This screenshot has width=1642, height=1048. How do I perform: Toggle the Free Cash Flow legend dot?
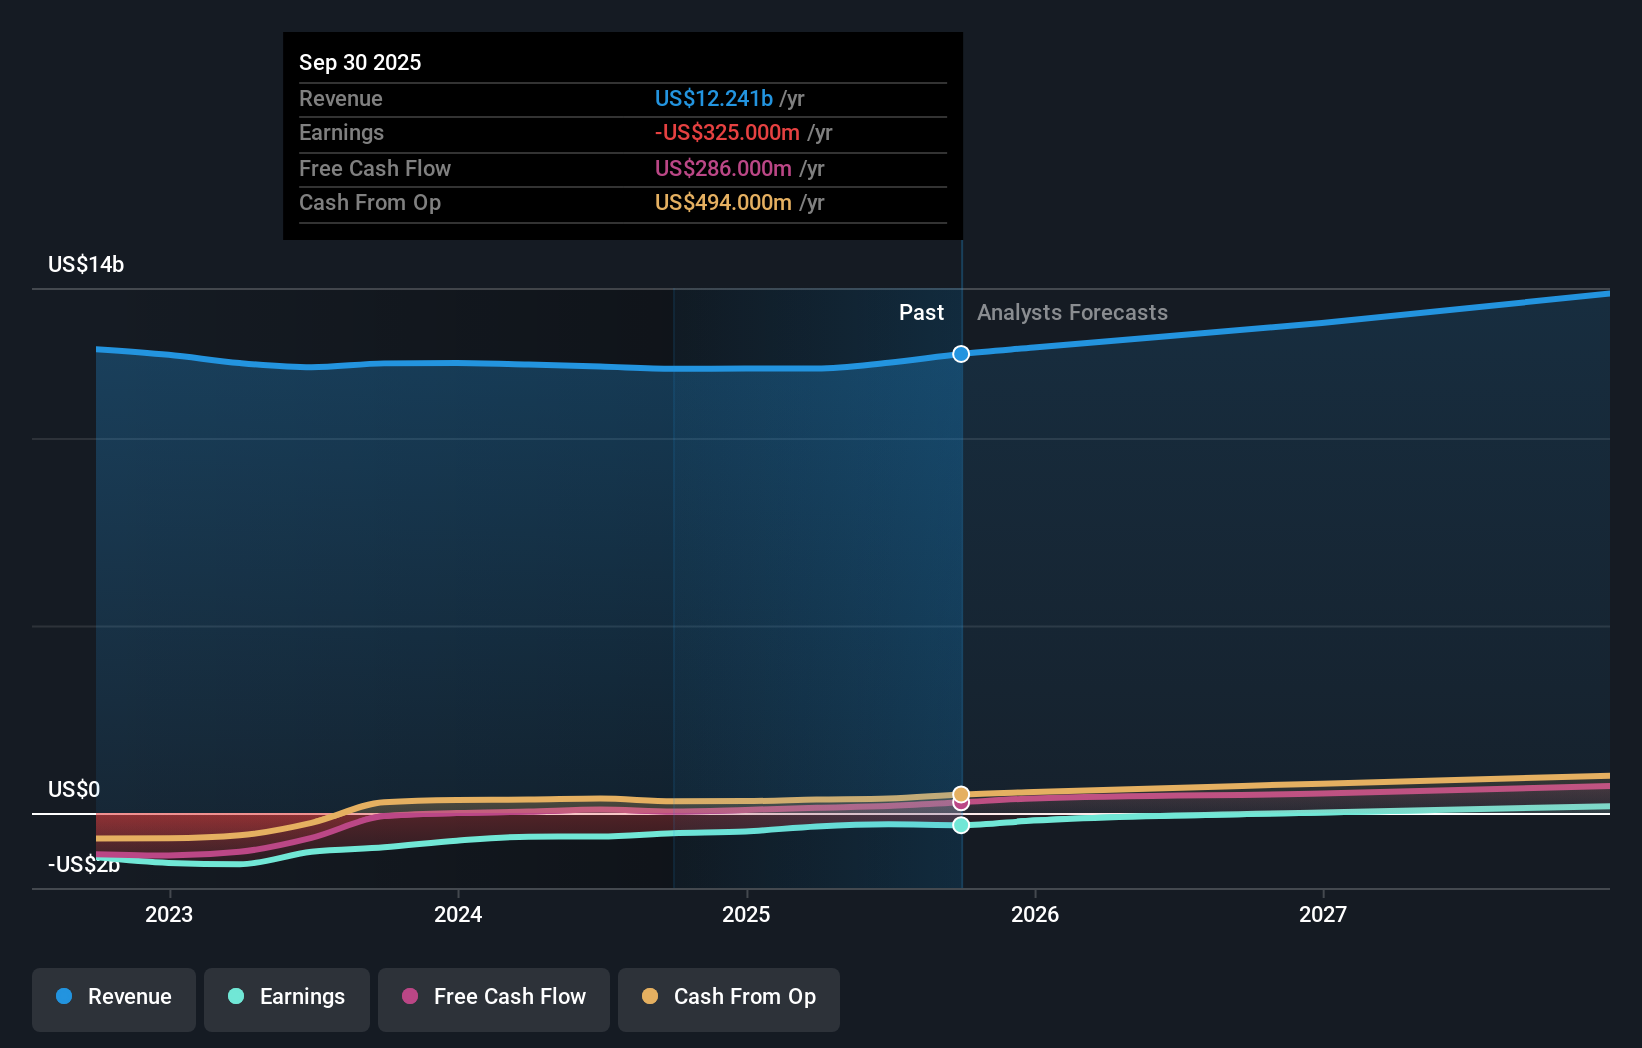[x=411, y=997]
